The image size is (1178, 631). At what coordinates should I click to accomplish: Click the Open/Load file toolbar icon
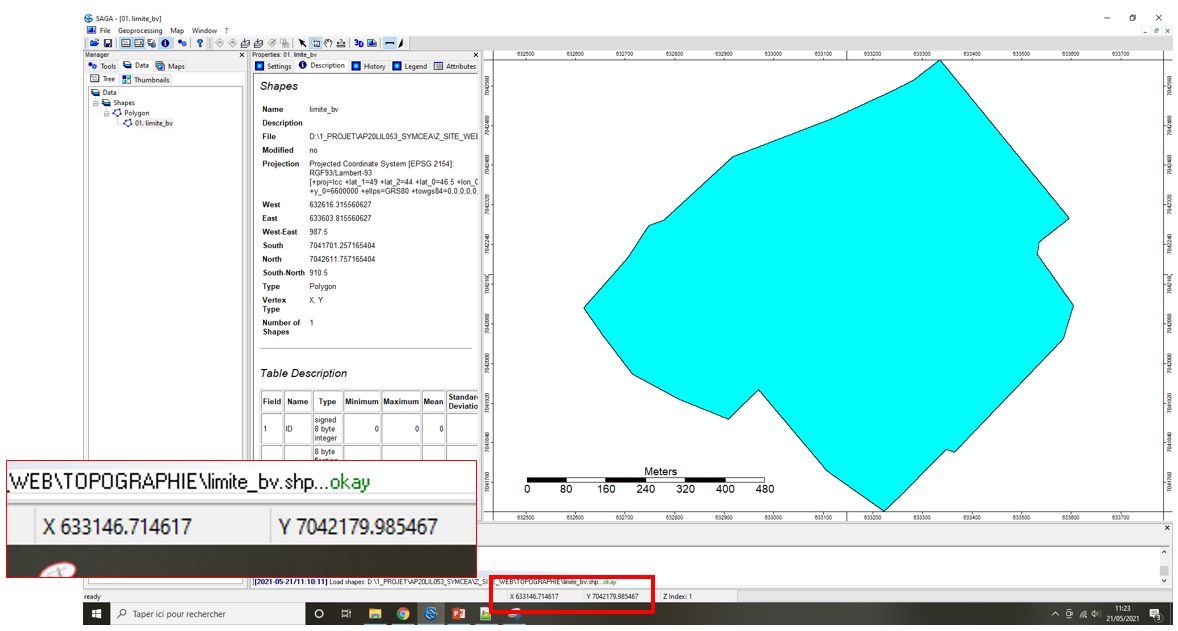[94, 43]
